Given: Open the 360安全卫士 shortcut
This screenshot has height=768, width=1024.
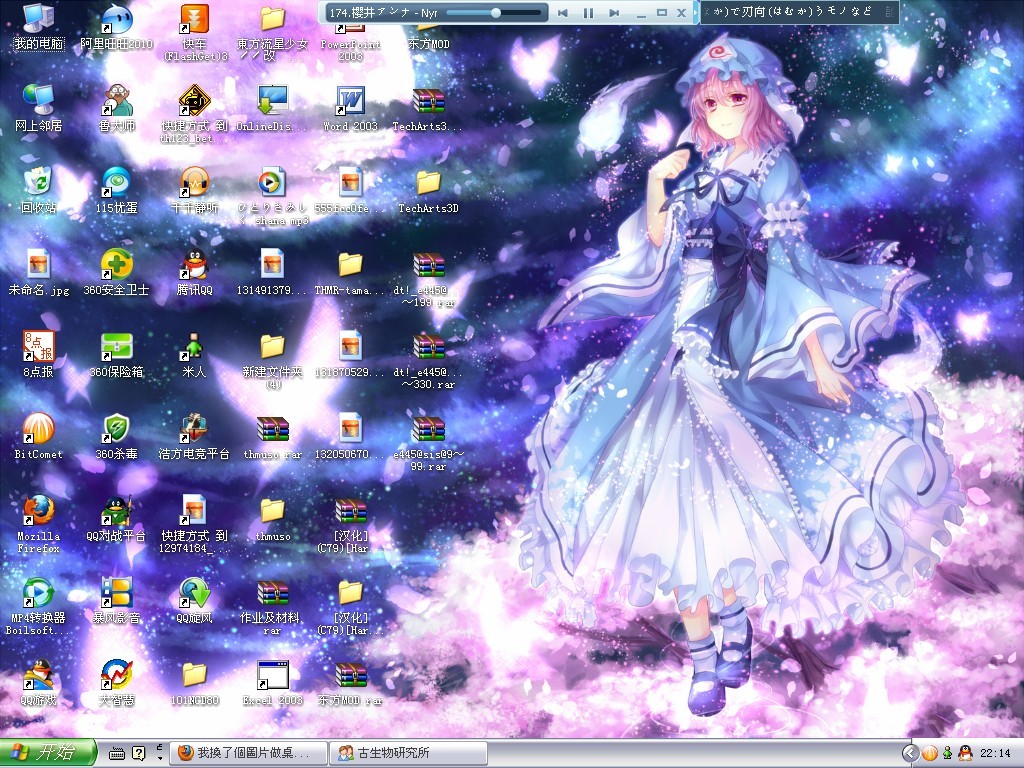Looking at the screenshot, I should (x=117, y=265).
